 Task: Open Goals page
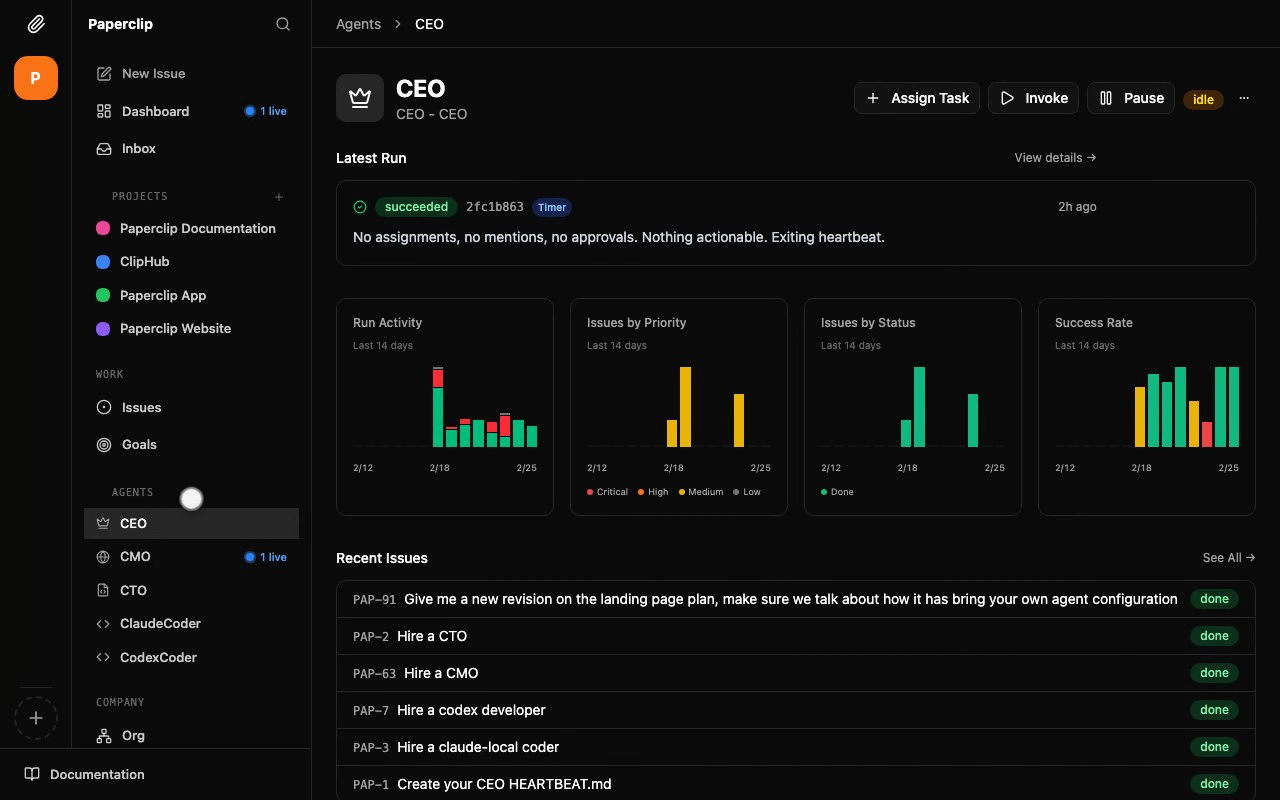coord(191,444)
